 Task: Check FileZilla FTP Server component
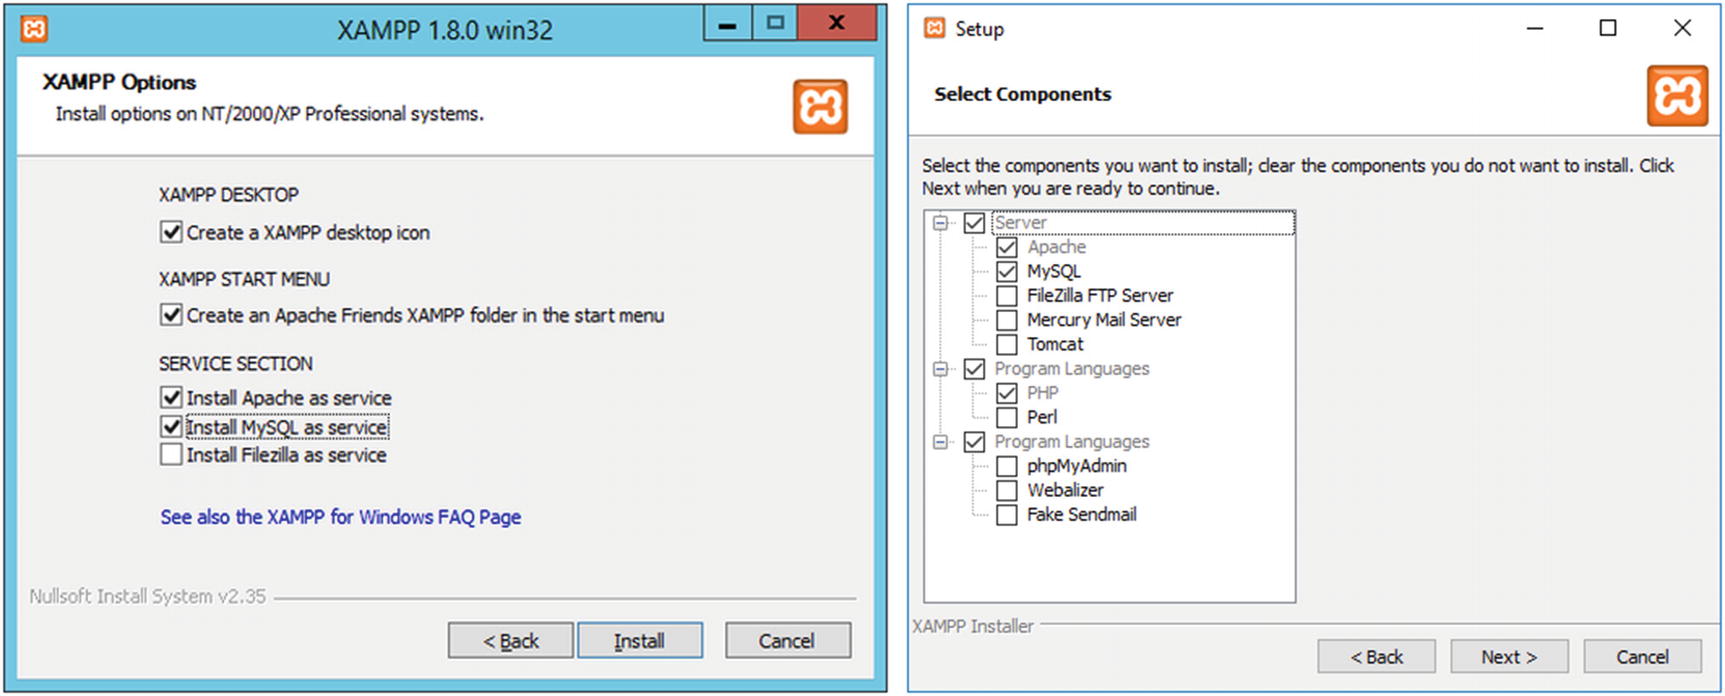click(1007, 296)
